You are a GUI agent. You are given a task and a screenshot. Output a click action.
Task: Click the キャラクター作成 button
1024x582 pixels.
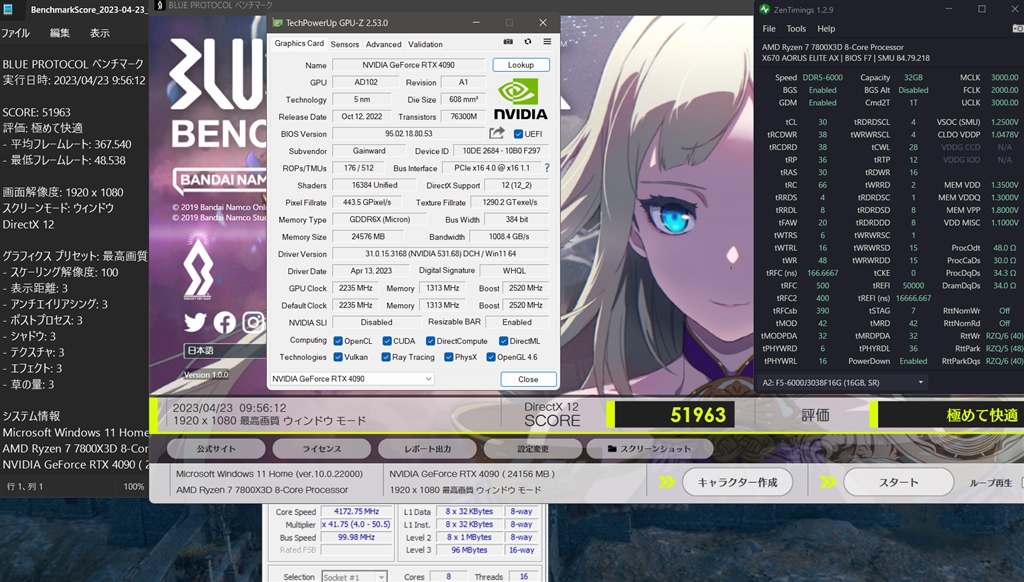737,482
